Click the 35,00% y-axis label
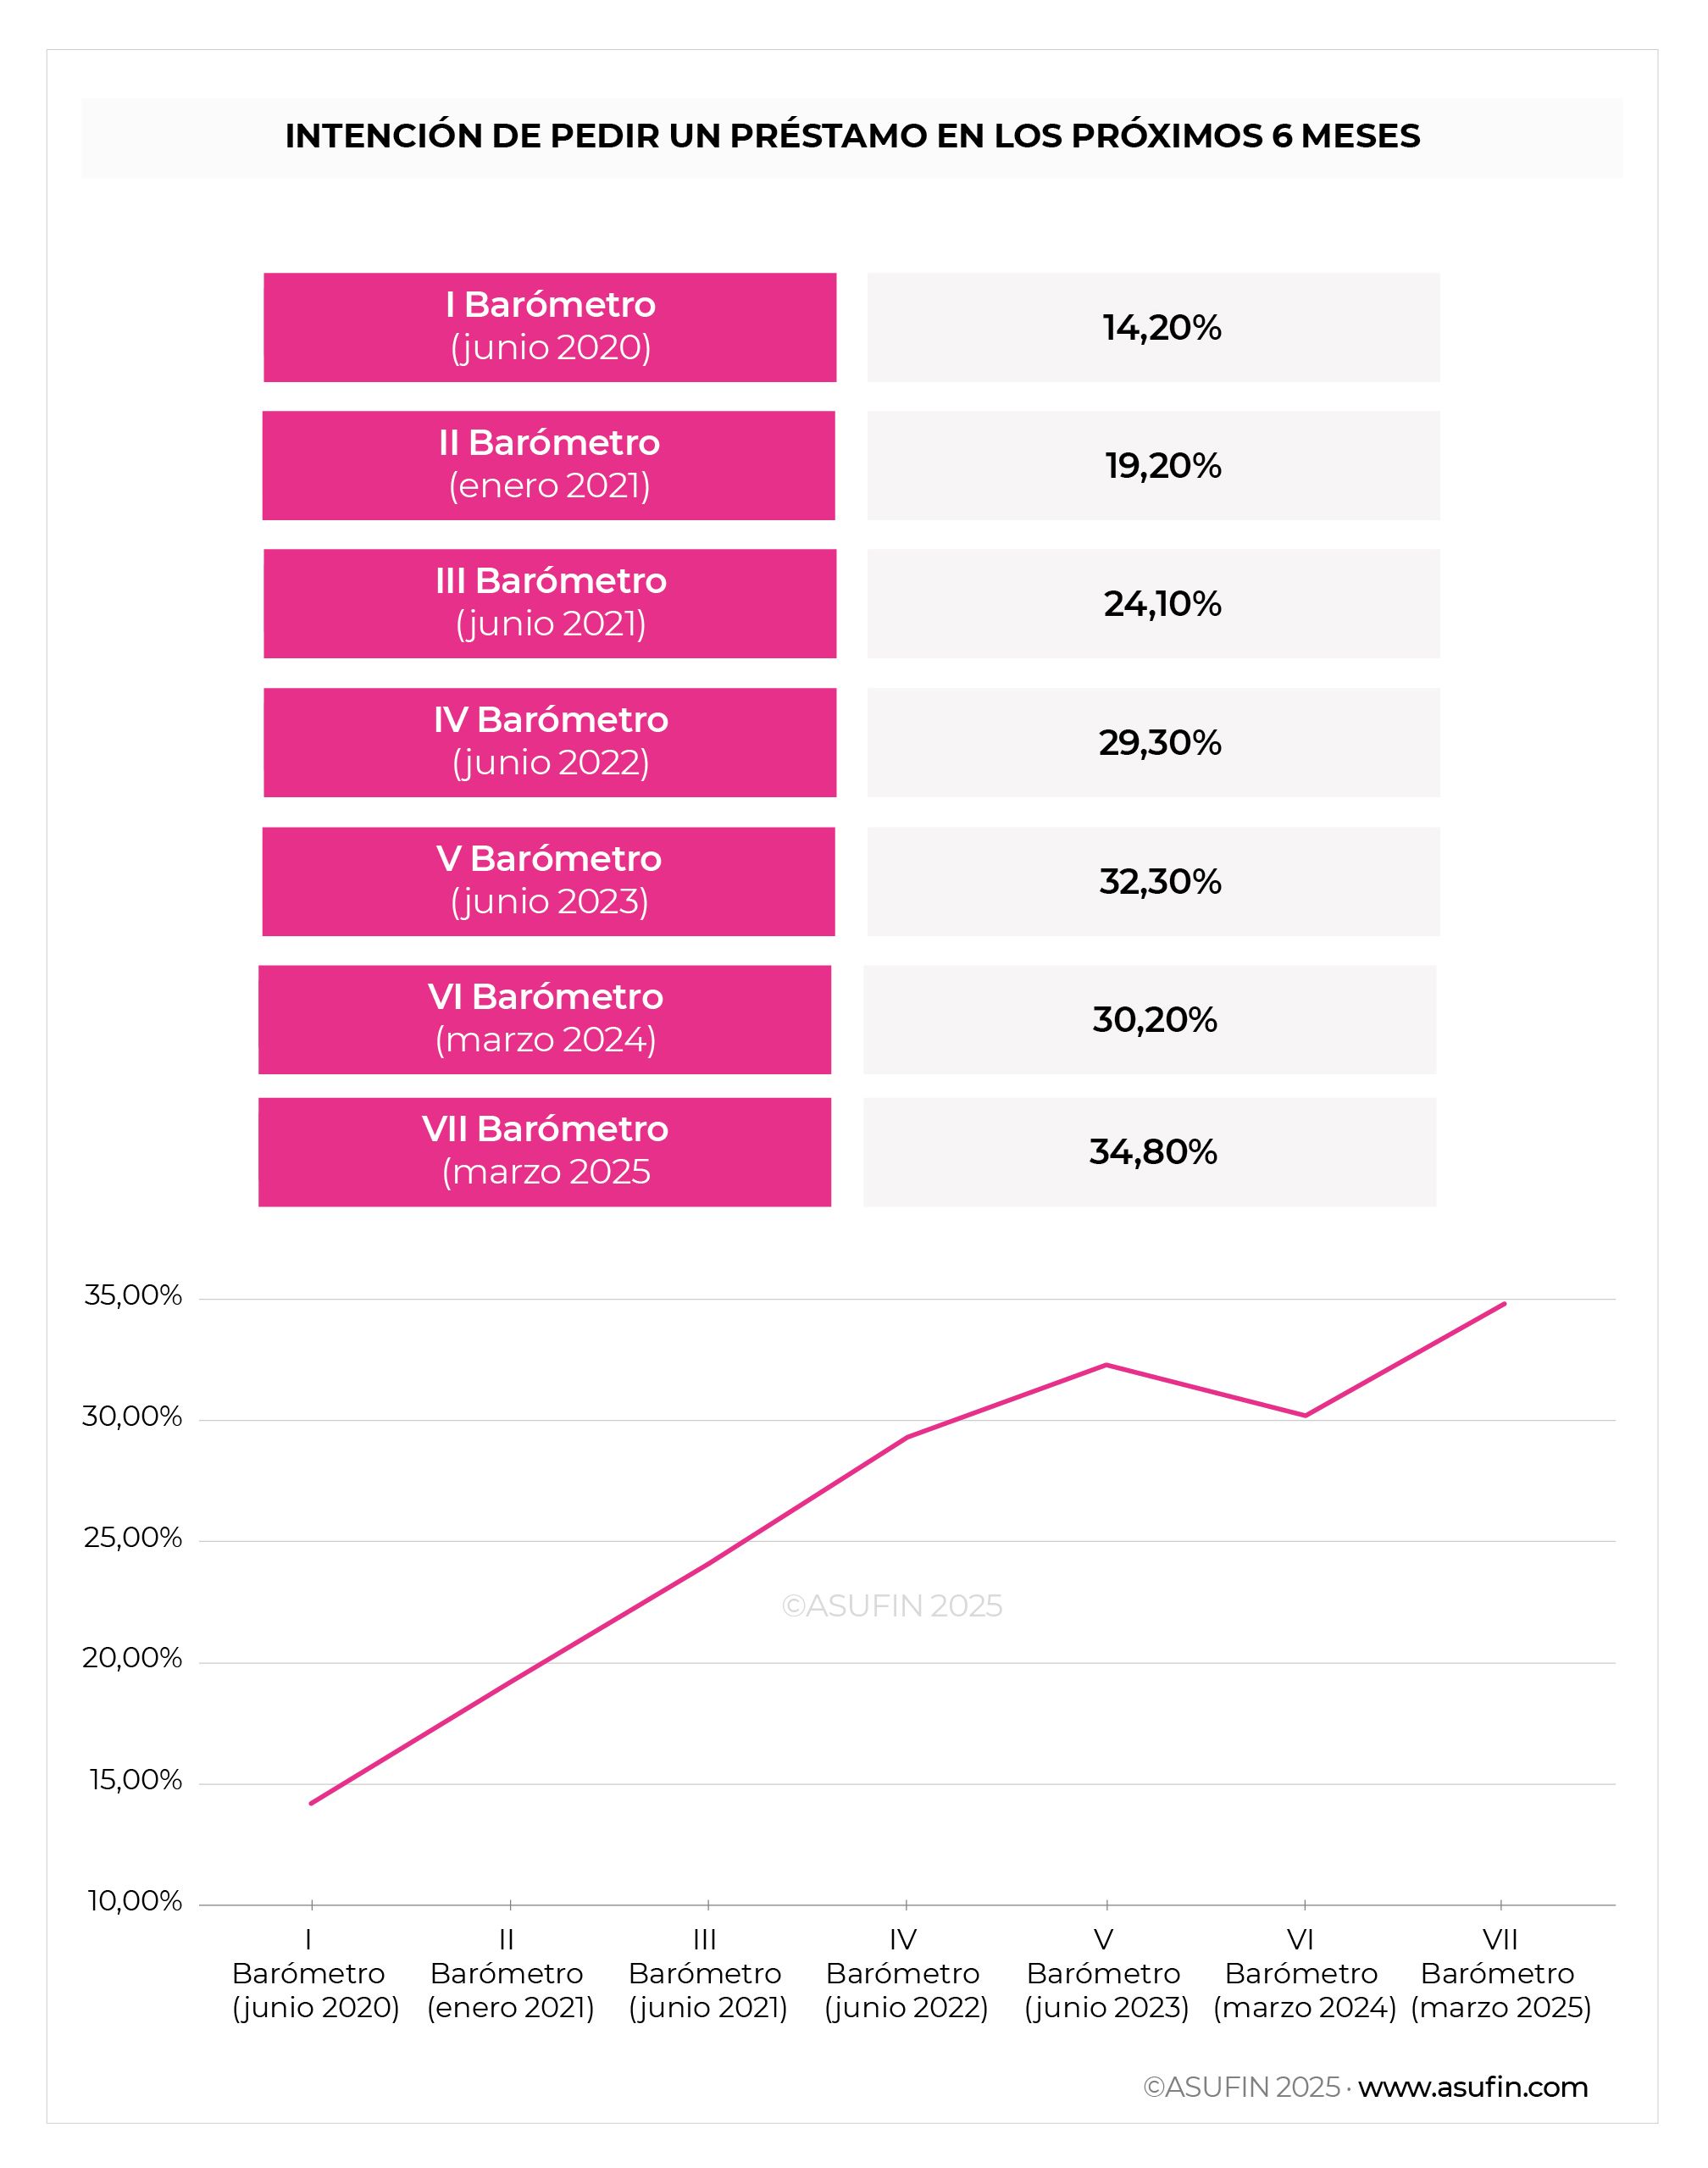 pos(133,1296)
